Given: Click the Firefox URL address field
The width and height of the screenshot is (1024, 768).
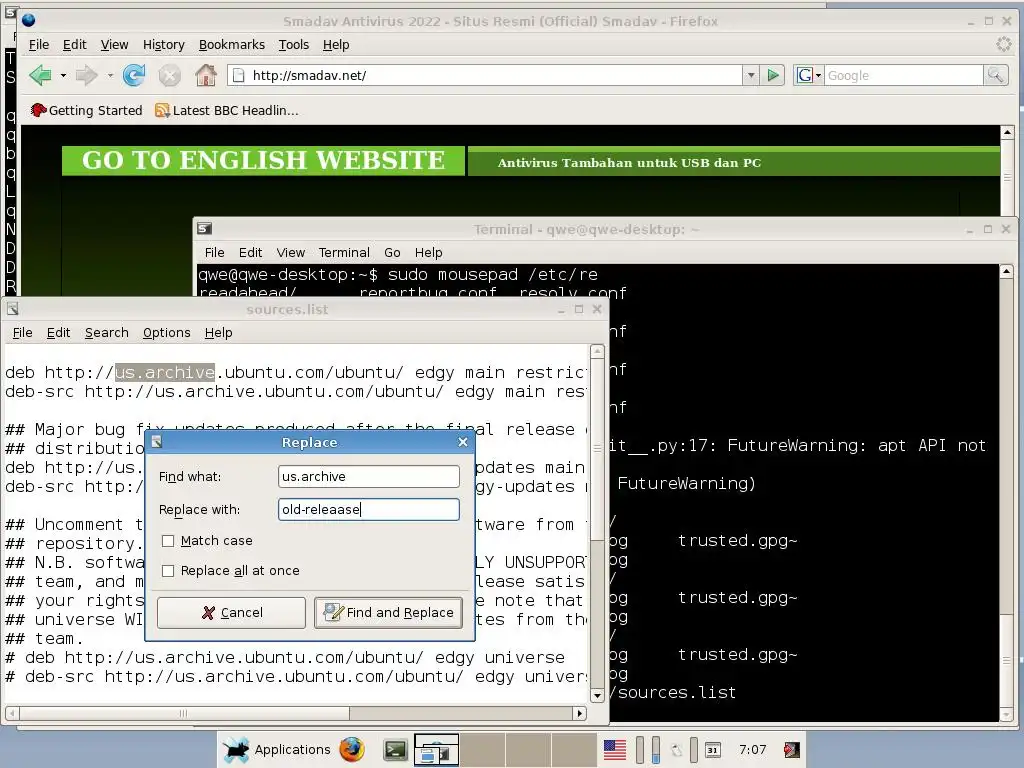Looking at the screenshot, I should pos(486,75).
